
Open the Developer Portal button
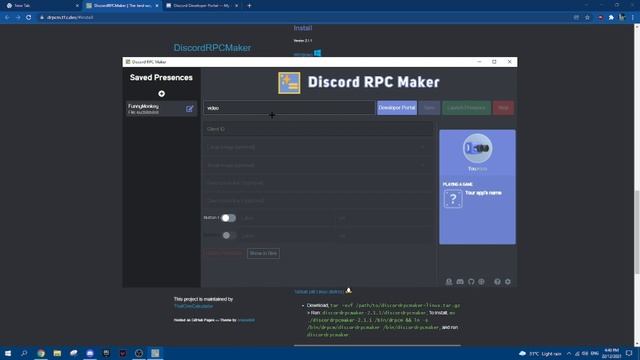point(397,108)
